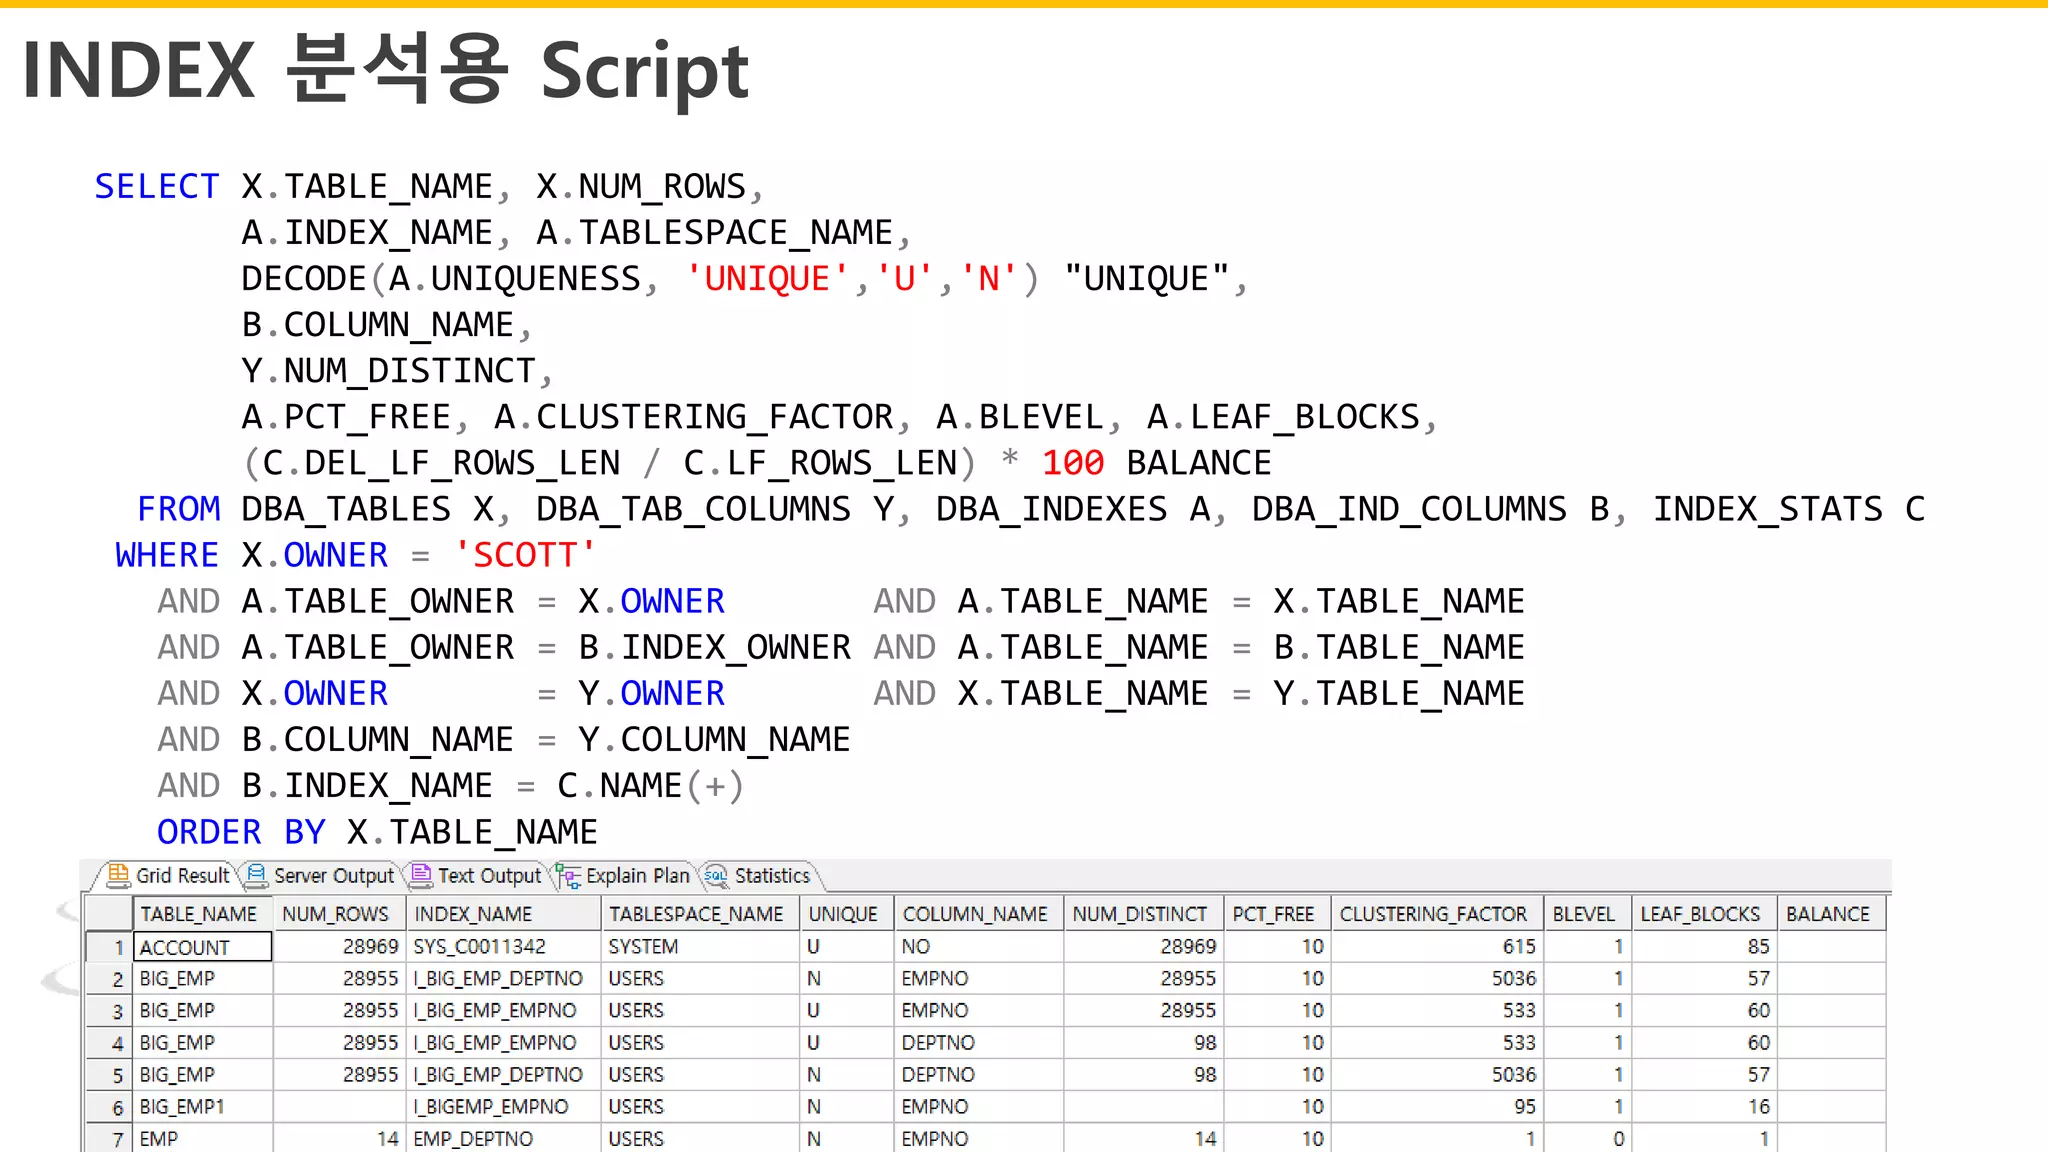Select row 5 number header
This screenshot has height=1152, width=2048.
(109, 1075)
